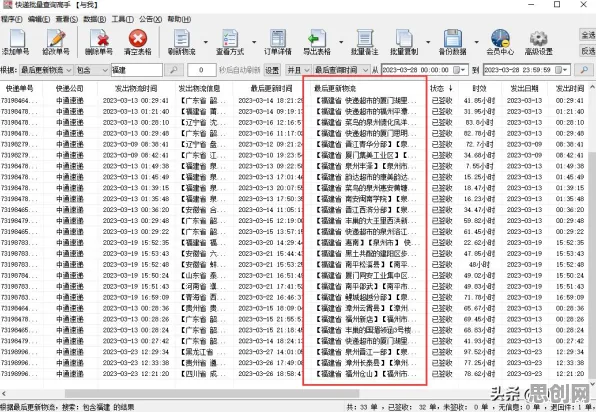Open the 会员中心 clock icon
Screen dimensions: 596x412
pyautogui.click(x=500, y=42)
